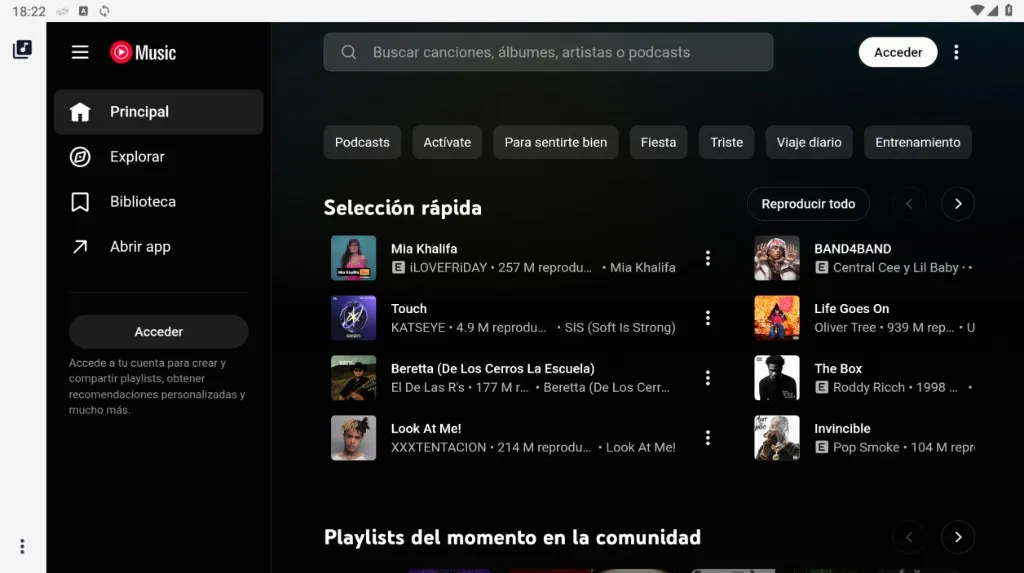Play the BAND4BAND album thumbnail
This screenshot has height=573, width=1024.
[776, 258]
